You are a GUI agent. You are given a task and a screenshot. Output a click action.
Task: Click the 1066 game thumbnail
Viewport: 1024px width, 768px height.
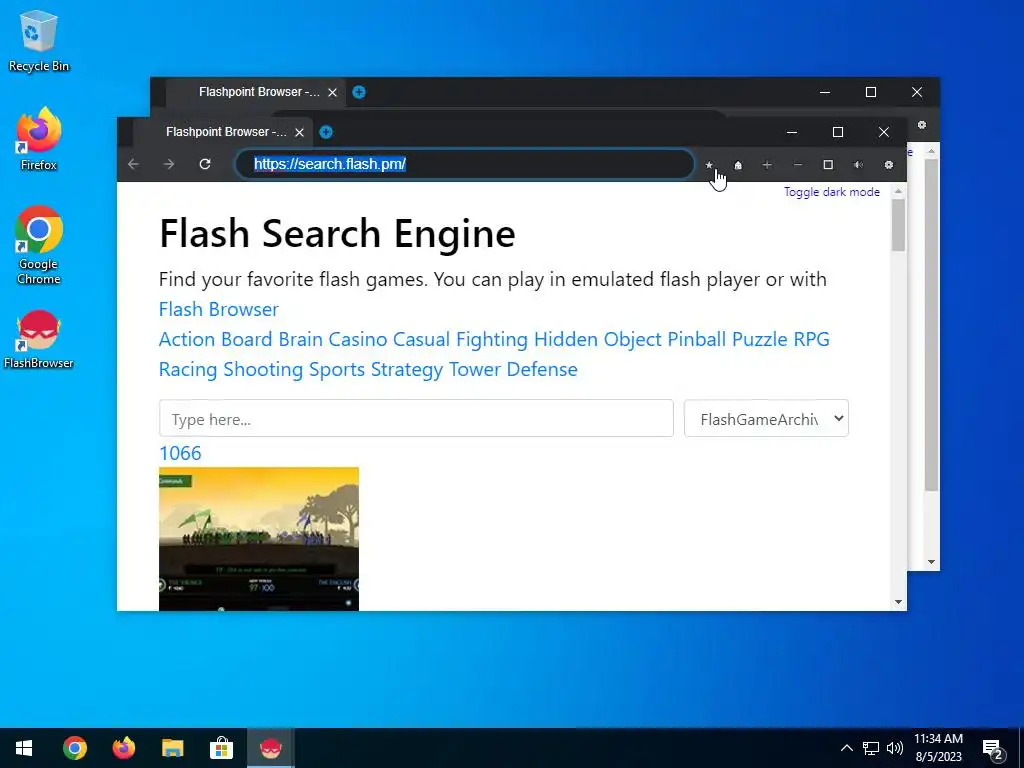pos(259,539)
